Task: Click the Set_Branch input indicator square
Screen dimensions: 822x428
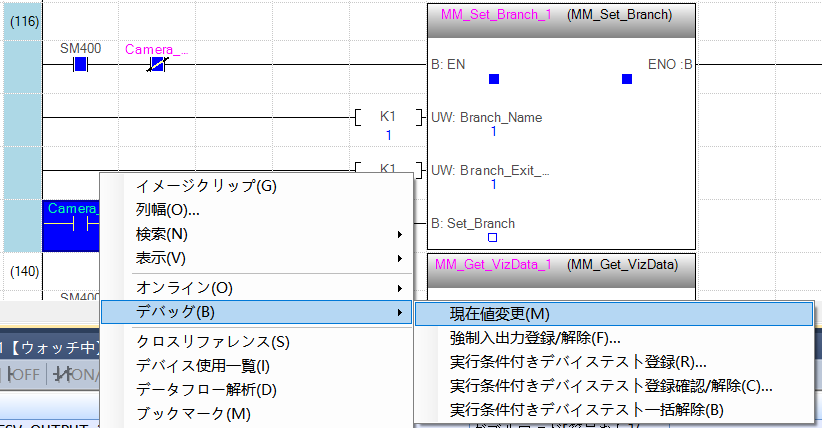Action: click(x=492, y=238)
